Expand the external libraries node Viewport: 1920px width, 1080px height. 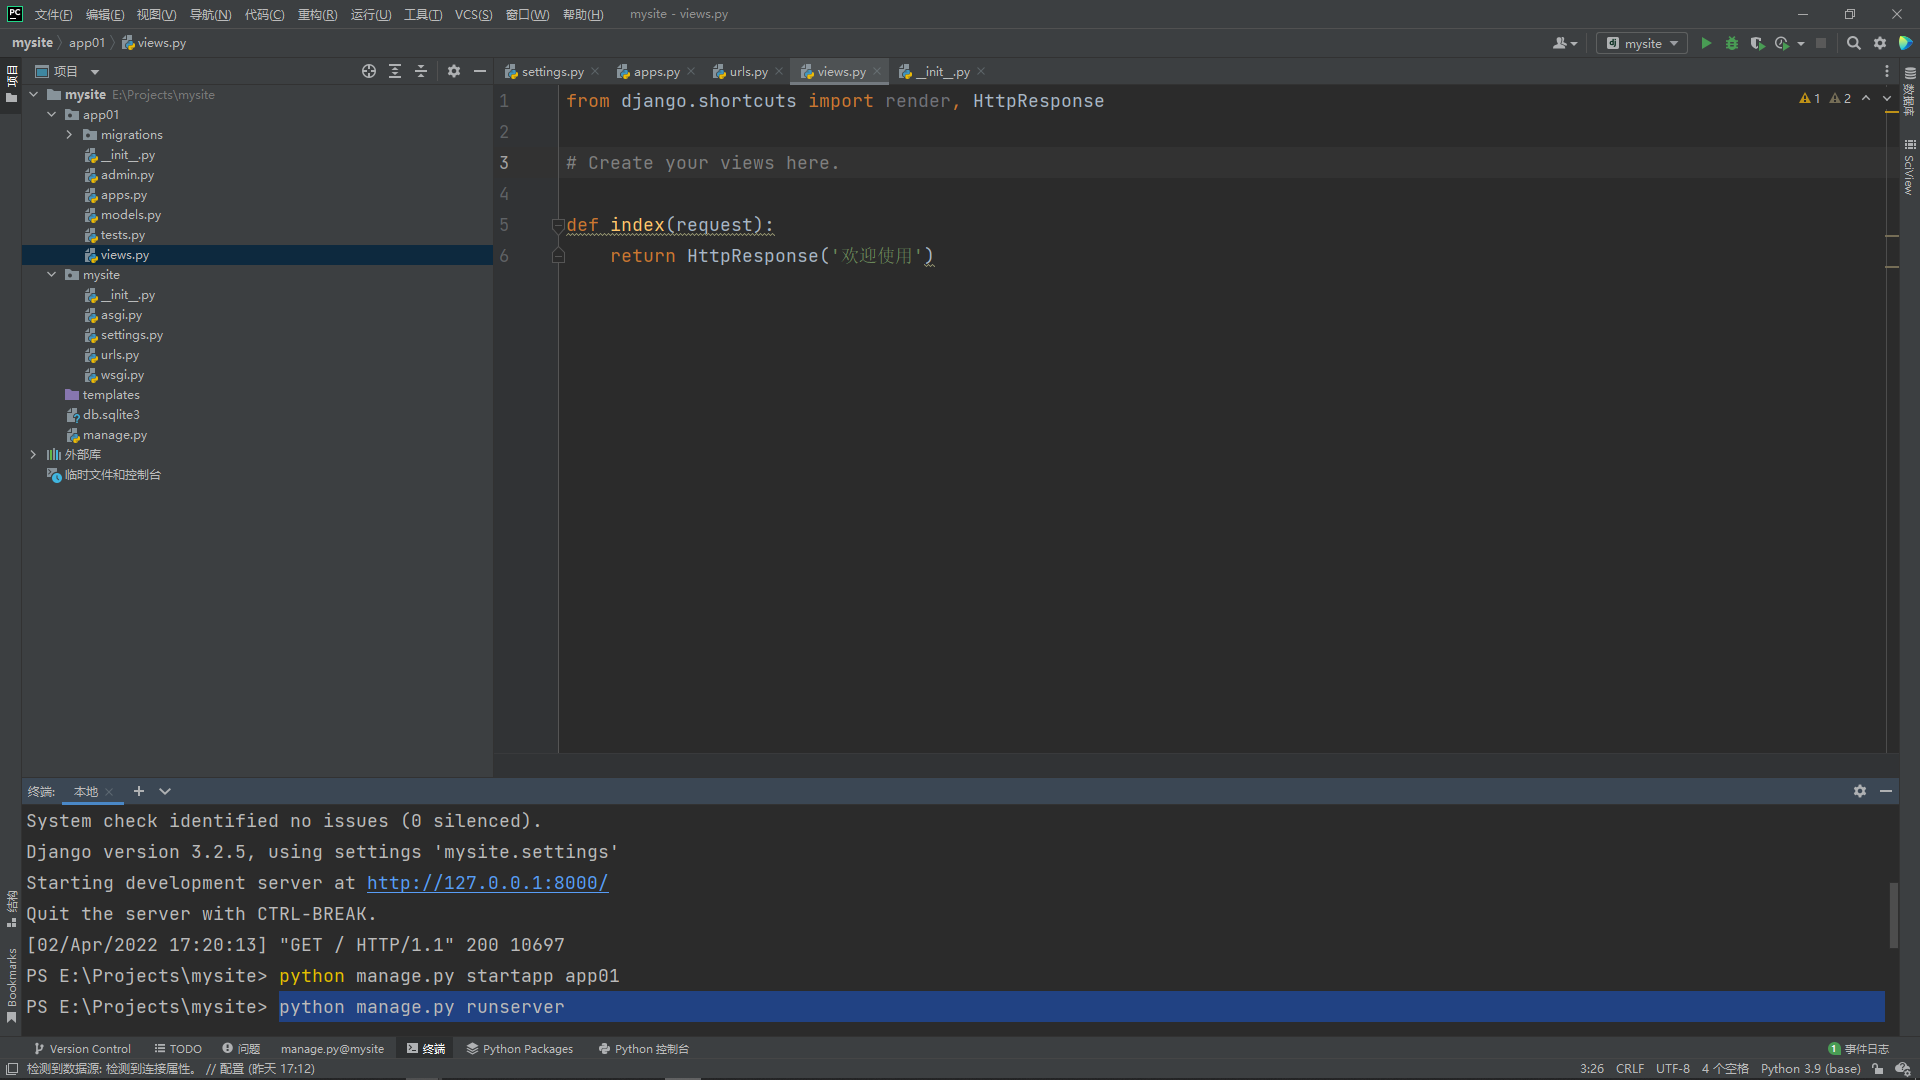pyautogui.click(x=34, y=454)
